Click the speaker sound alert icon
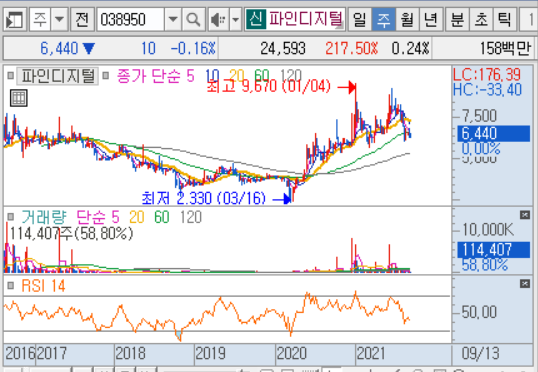Image resolution: width=538 pixels, height=372 pixels. pos(219,20)
